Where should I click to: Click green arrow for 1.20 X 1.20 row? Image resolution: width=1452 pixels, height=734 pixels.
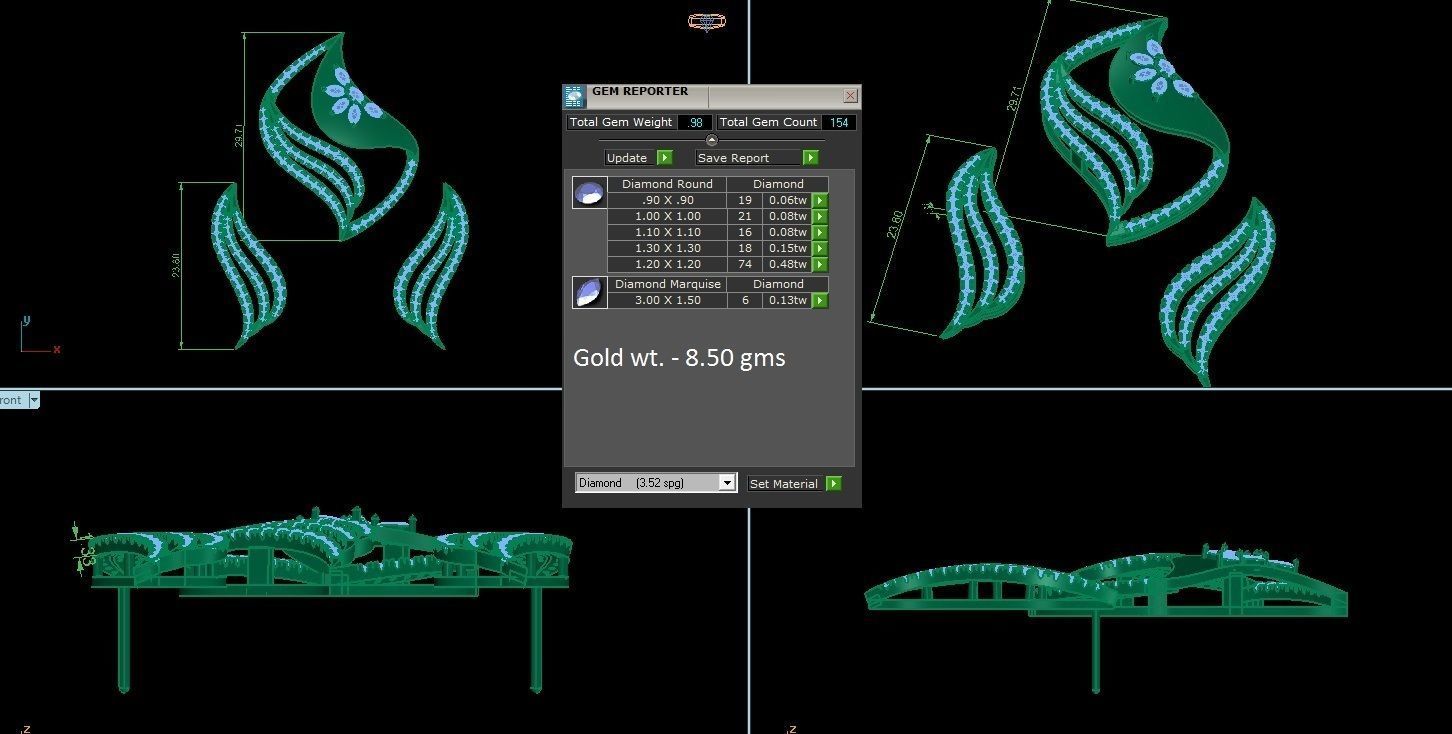[820, 264]
